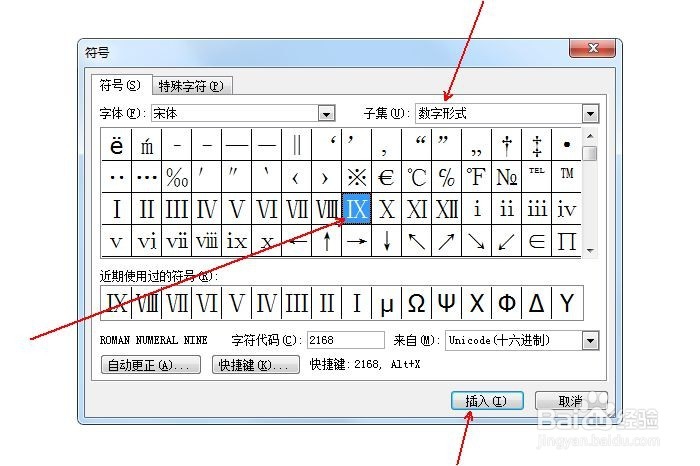Pick μ from recently used symbols
This screenshot has width=700, height=466.
click(x=387, y=303)
